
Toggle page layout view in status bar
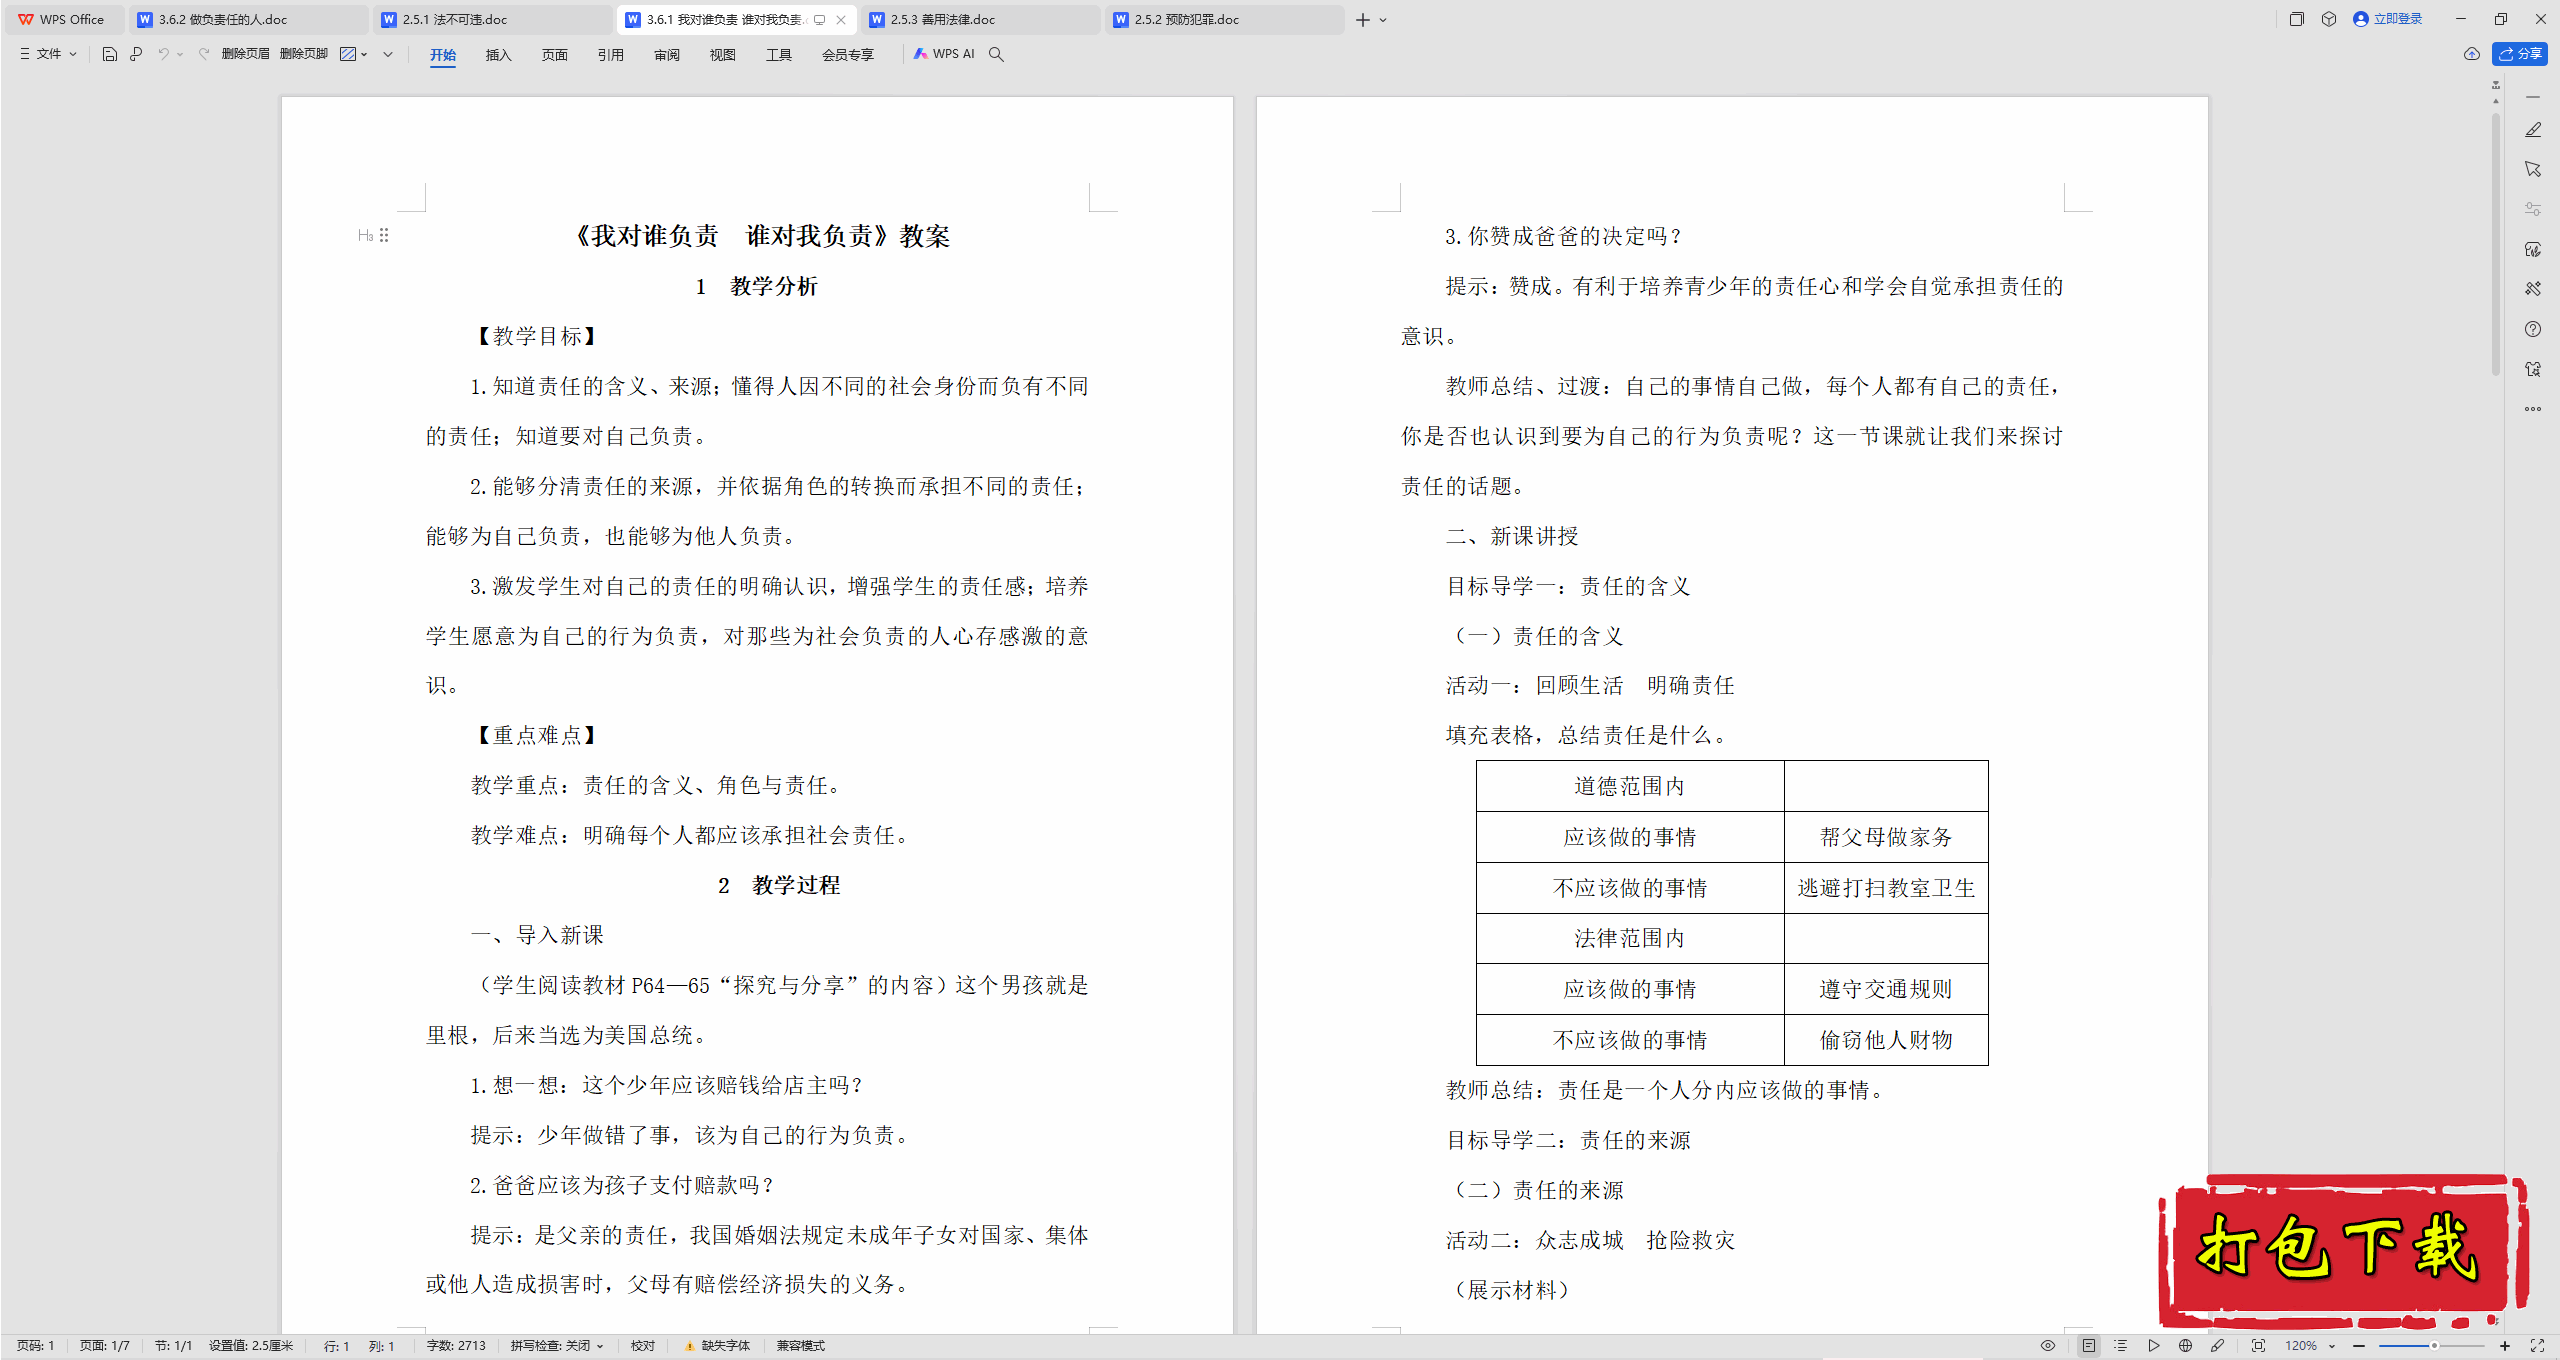pyautogui.click(x=2089, y=1346)
